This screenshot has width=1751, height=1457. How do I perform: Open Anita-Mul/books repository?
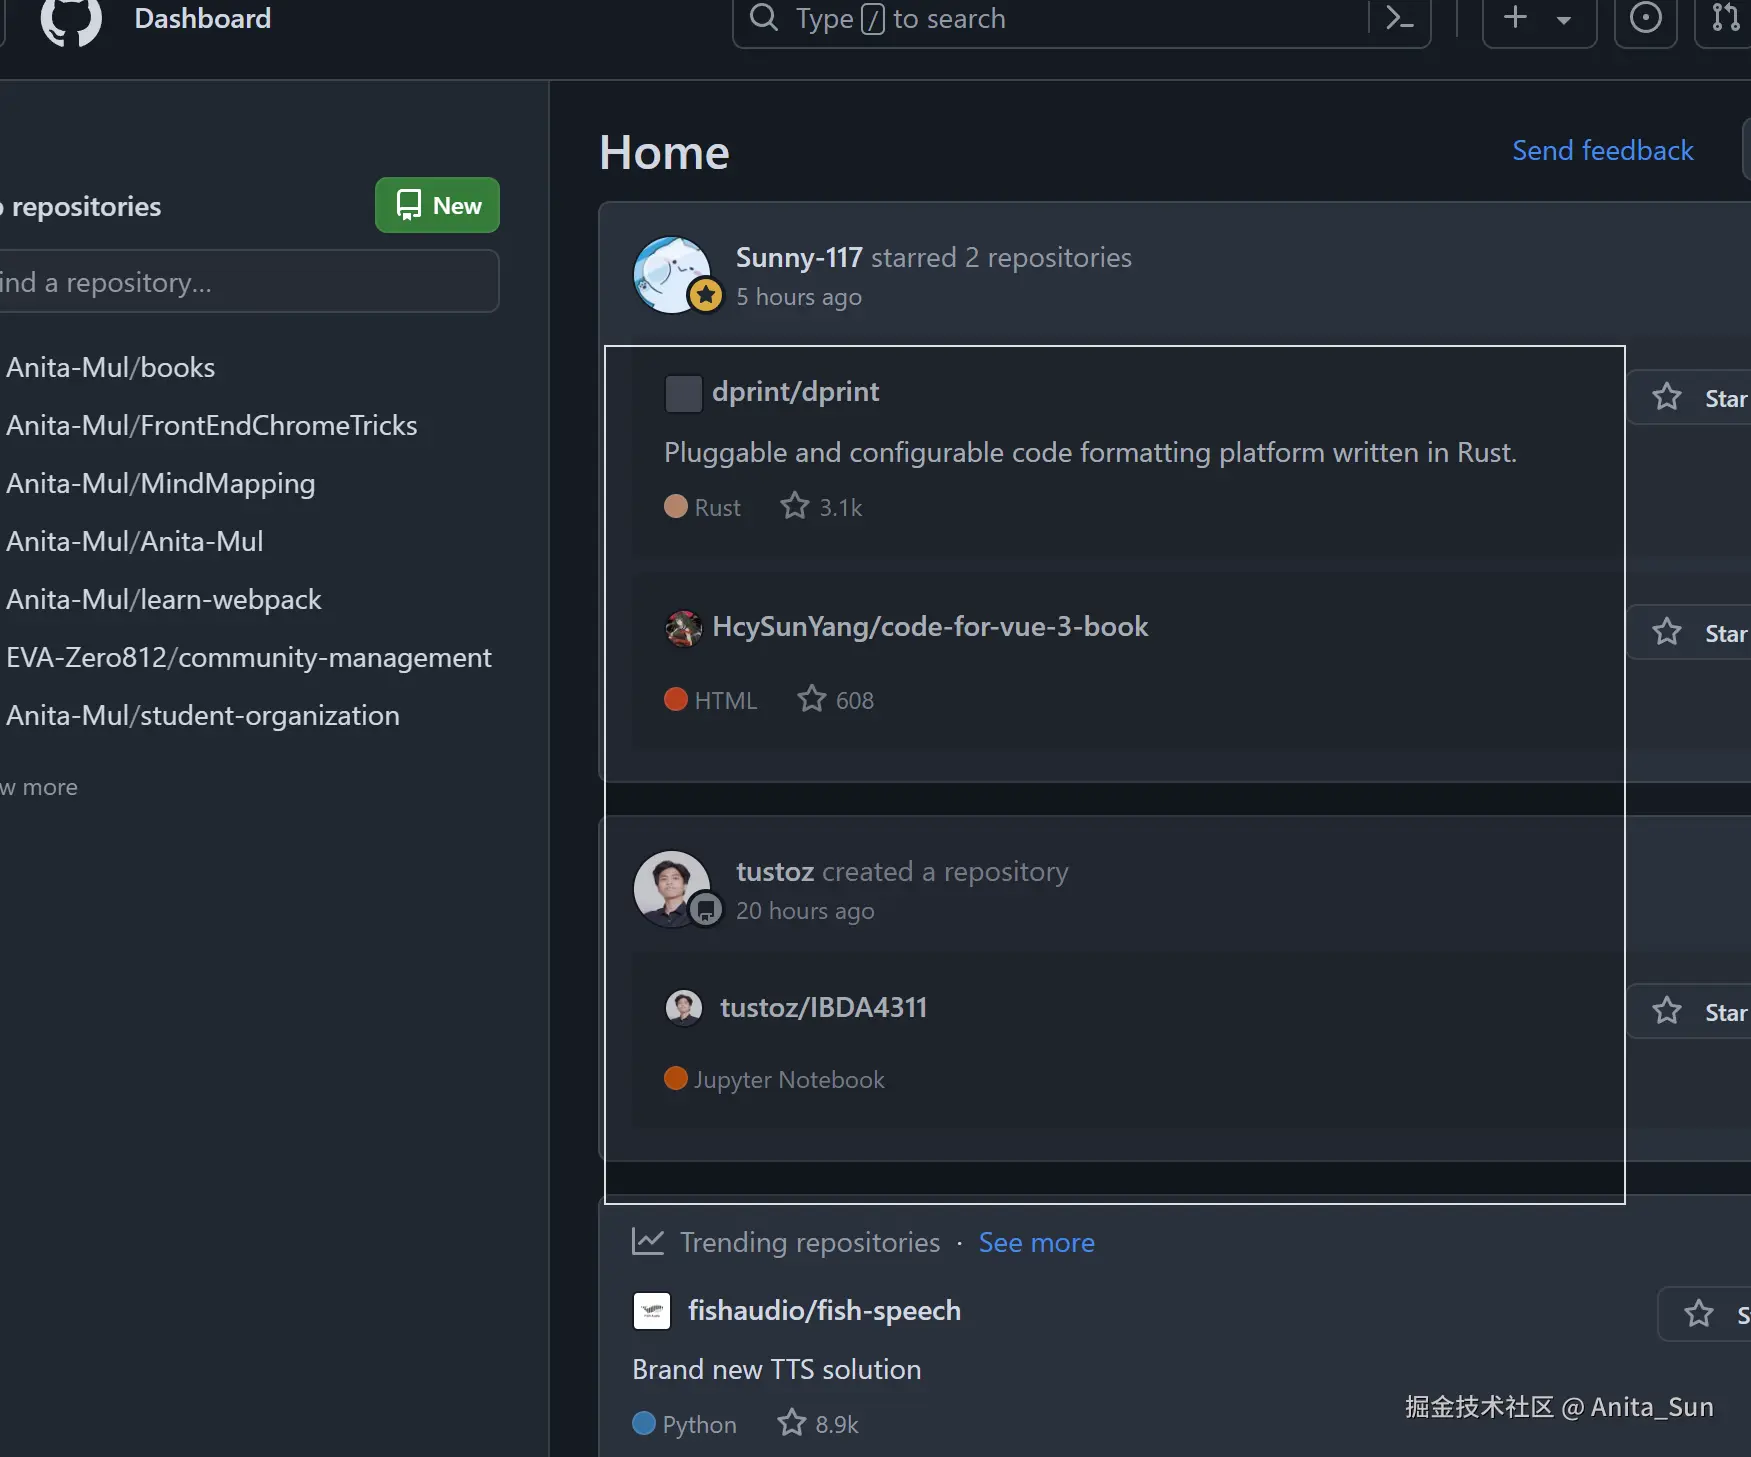coord(111,367)
